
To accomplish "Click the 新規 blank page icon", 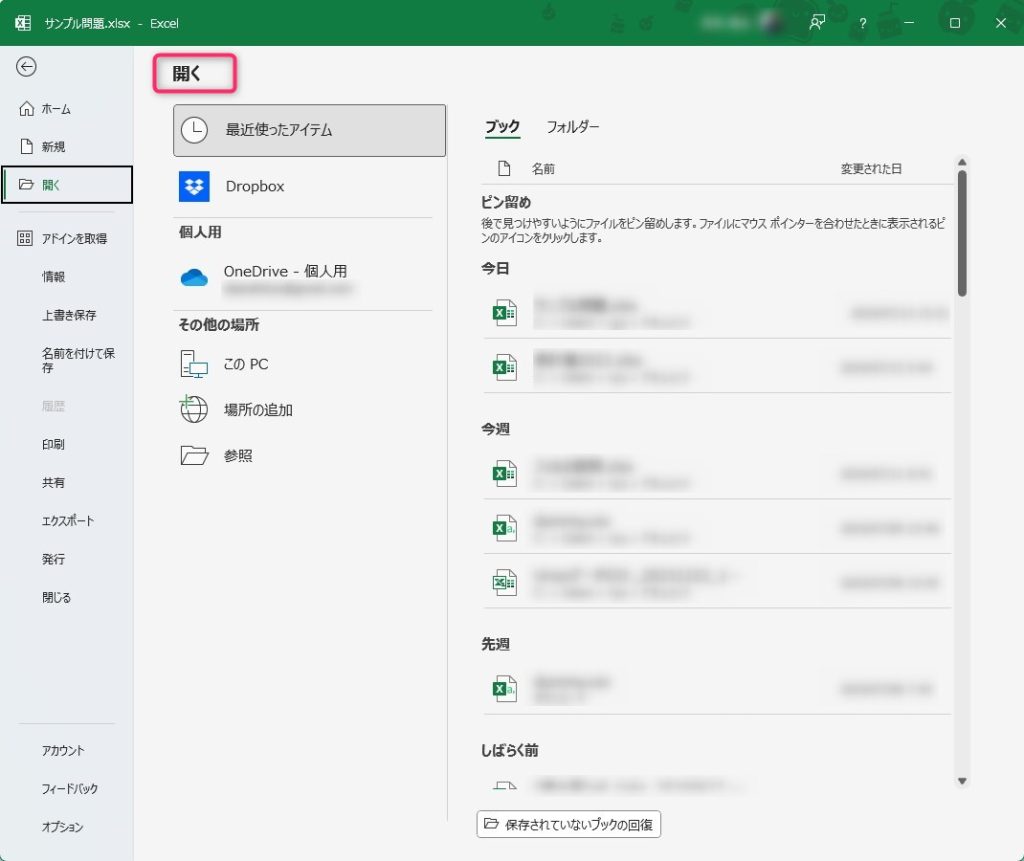I will click(x=27, y=147).
